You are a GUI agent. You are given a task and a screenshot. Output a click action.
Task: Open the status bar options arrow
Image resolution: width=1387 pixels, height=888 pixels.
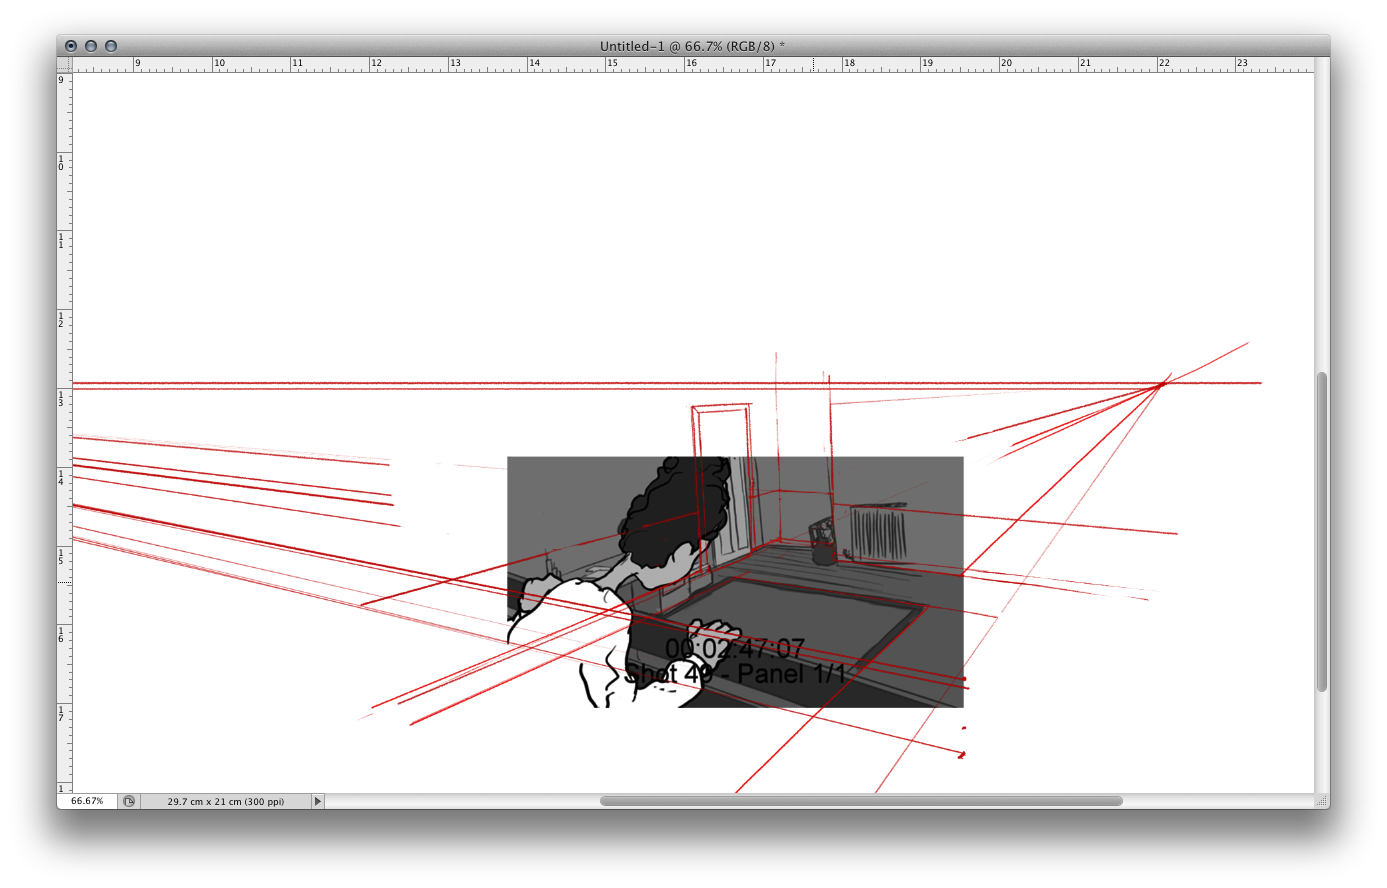(318, 801)
